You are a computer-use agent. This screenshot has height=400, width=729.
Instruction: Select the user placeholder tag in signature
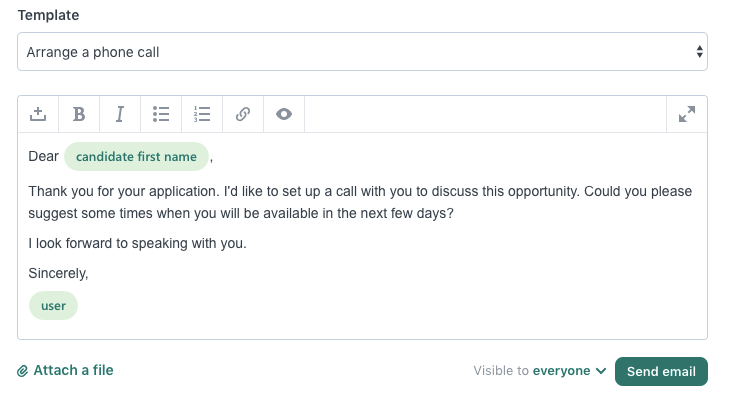(x=53, y=306)
